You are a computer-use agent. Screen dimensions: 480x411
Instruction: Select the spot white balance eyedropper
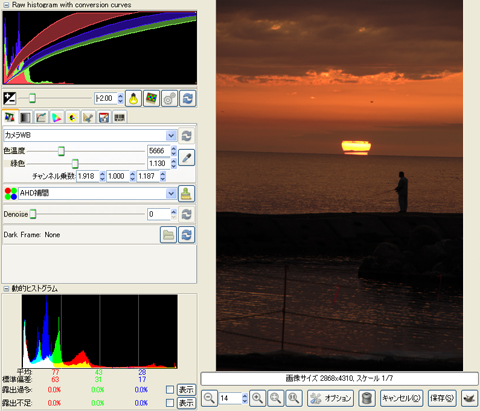[x=186, y=157]
